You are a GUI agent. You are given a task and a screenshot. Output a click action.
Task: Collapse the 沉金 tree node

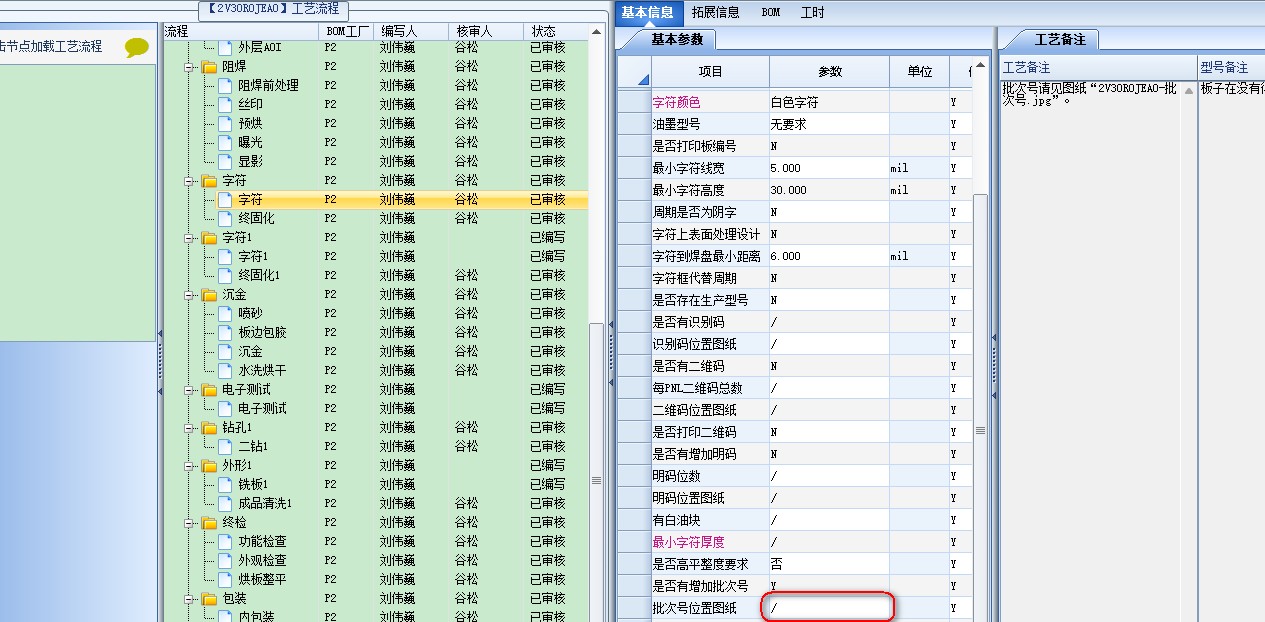(189, 295)
